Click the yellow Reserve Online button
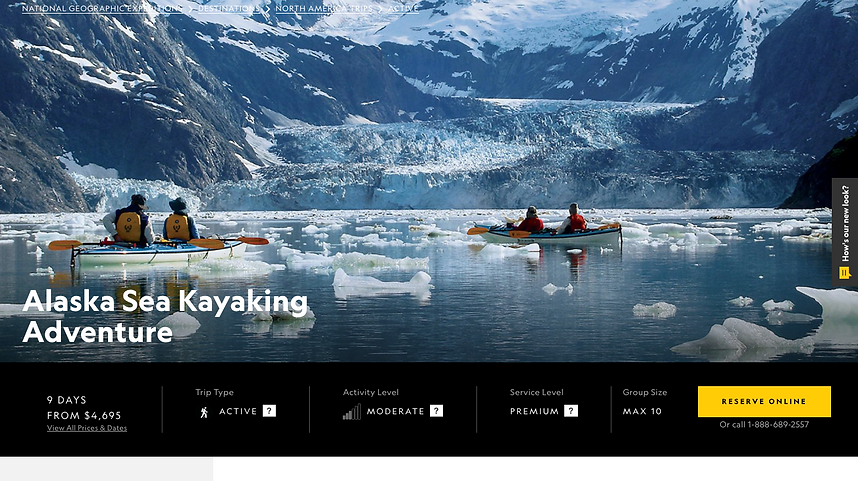The image size is (858, 481). click(x=764, y=401)
